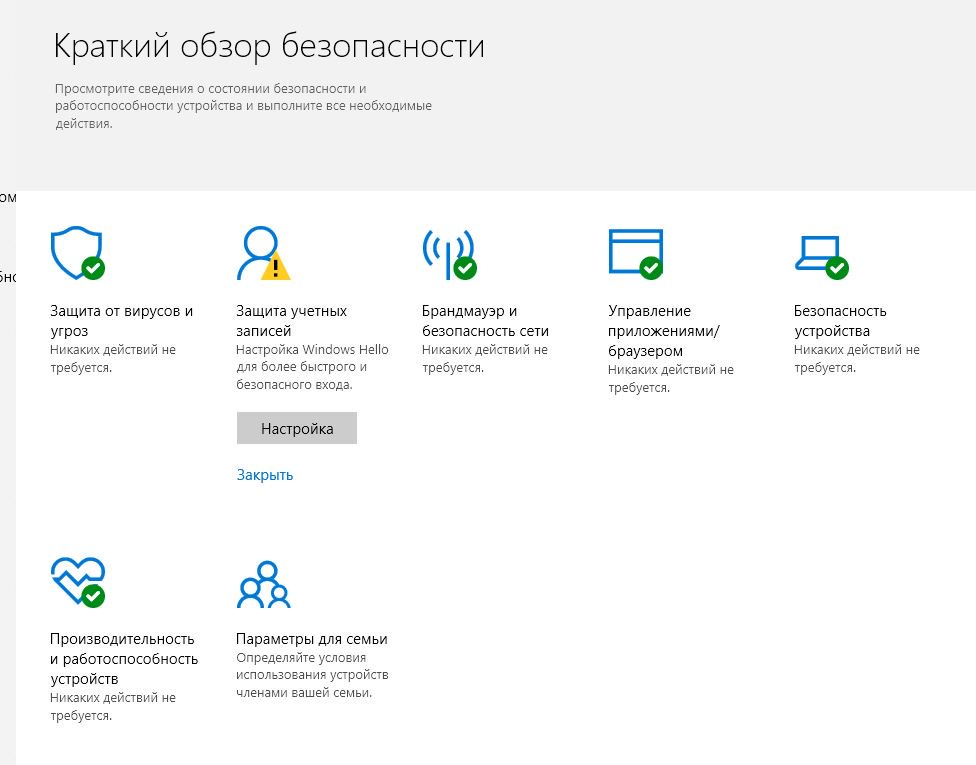
Task: Open Параметры для семьи title
Action: click(x=312, y=639)
